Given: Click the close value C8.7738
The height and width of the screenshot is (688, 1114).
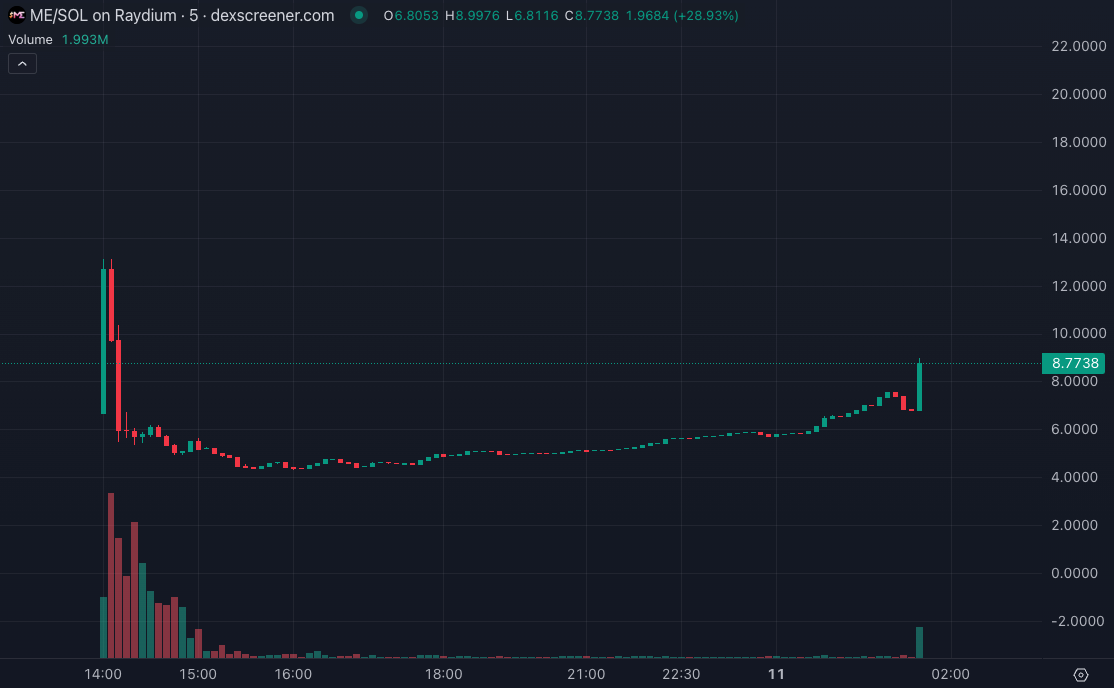Looking at the screenshot, I should click(592, 16).
